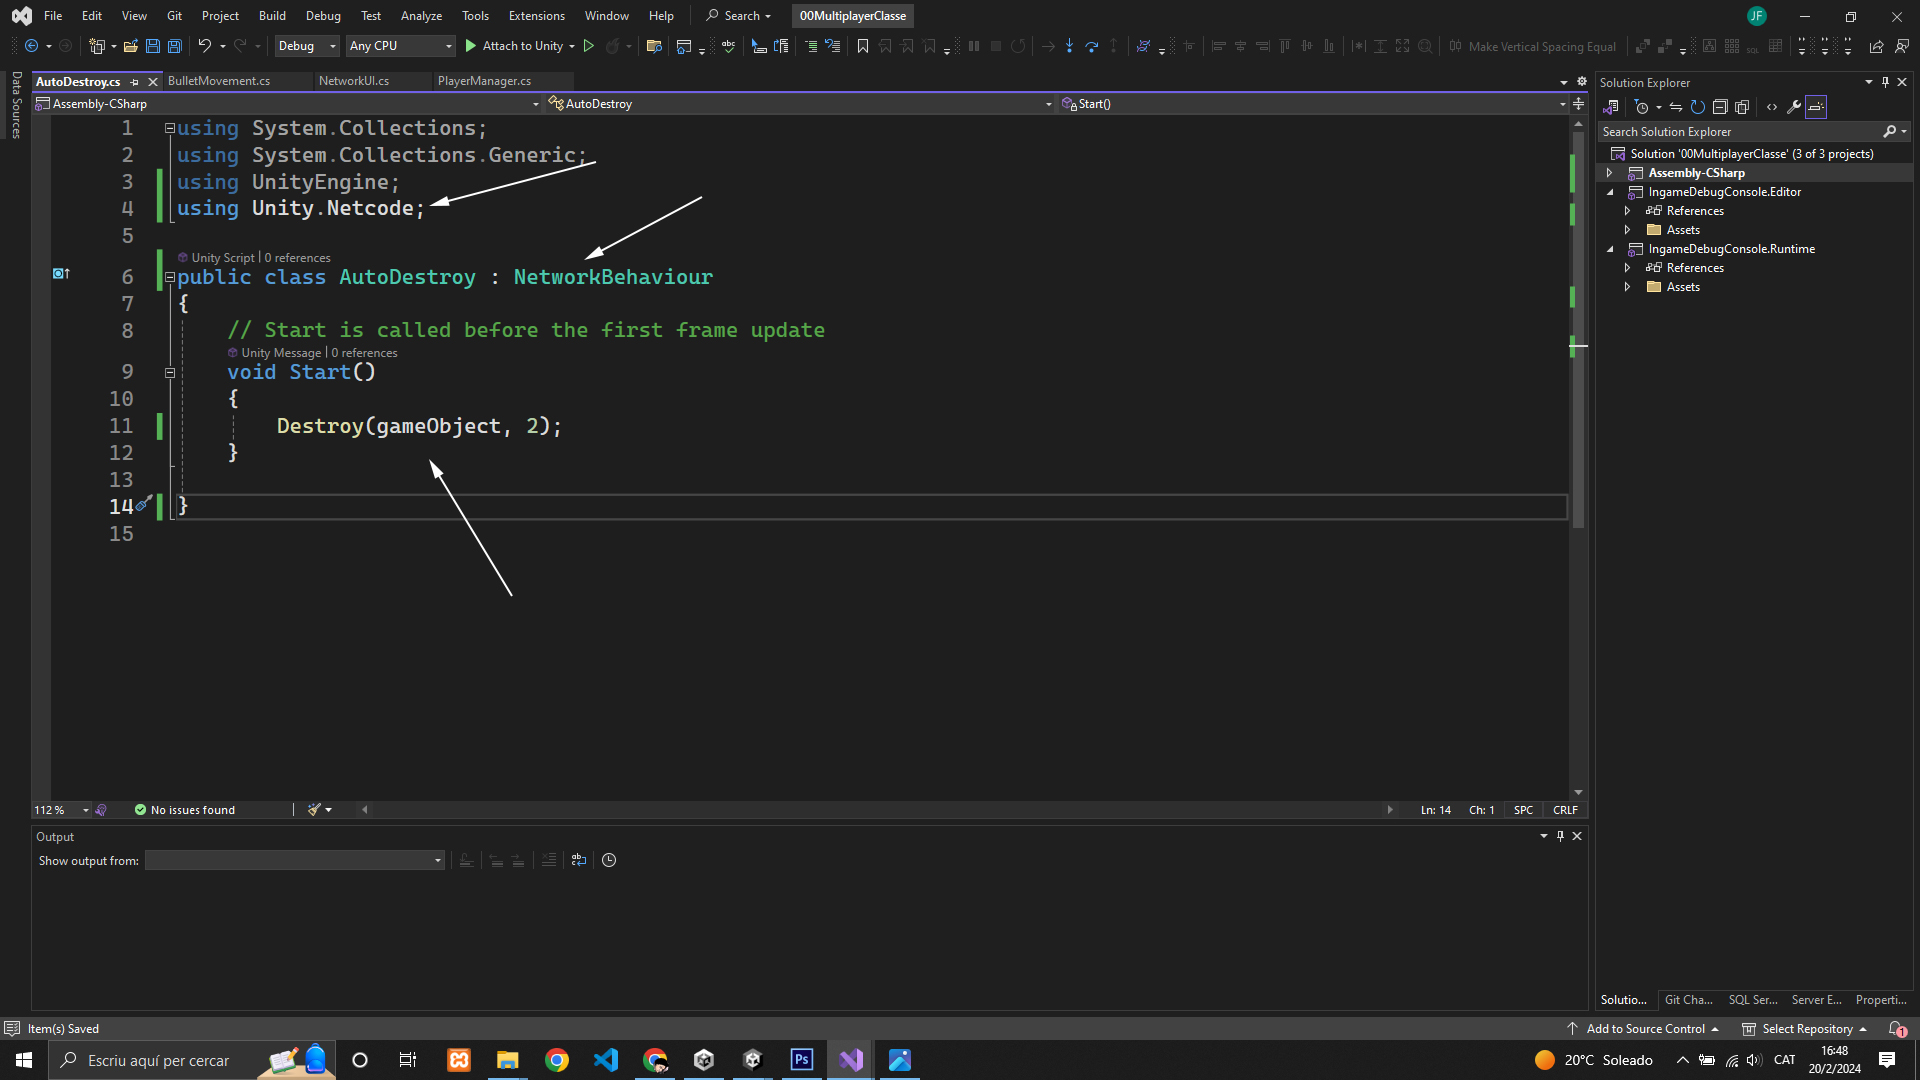This screenshot has height=1080, width=1920.
Task: Switch to the PlayerManager.cs tab
Action: (x=484, y=81)
